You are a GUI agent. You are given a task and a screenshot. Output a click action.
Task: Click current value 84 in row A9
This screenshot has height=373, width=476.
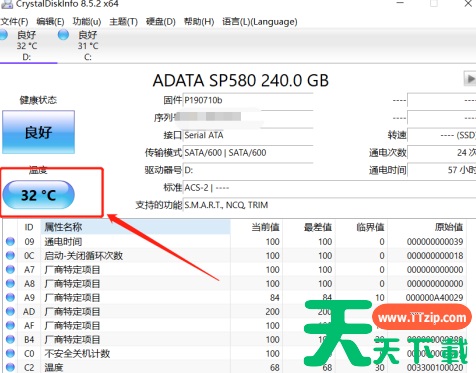275,298
